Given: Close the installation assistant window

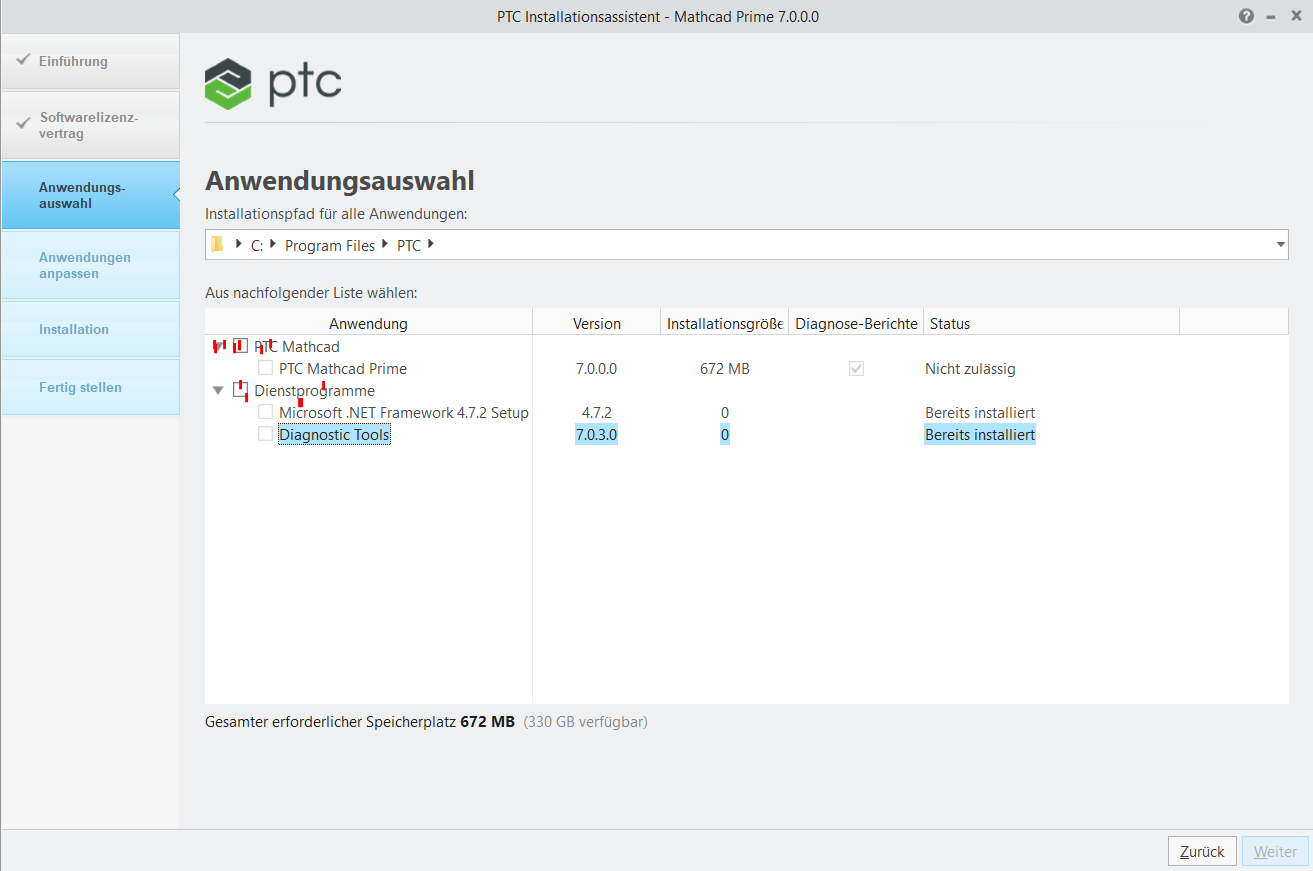Looking at the screenshot, I should 1296,17.
